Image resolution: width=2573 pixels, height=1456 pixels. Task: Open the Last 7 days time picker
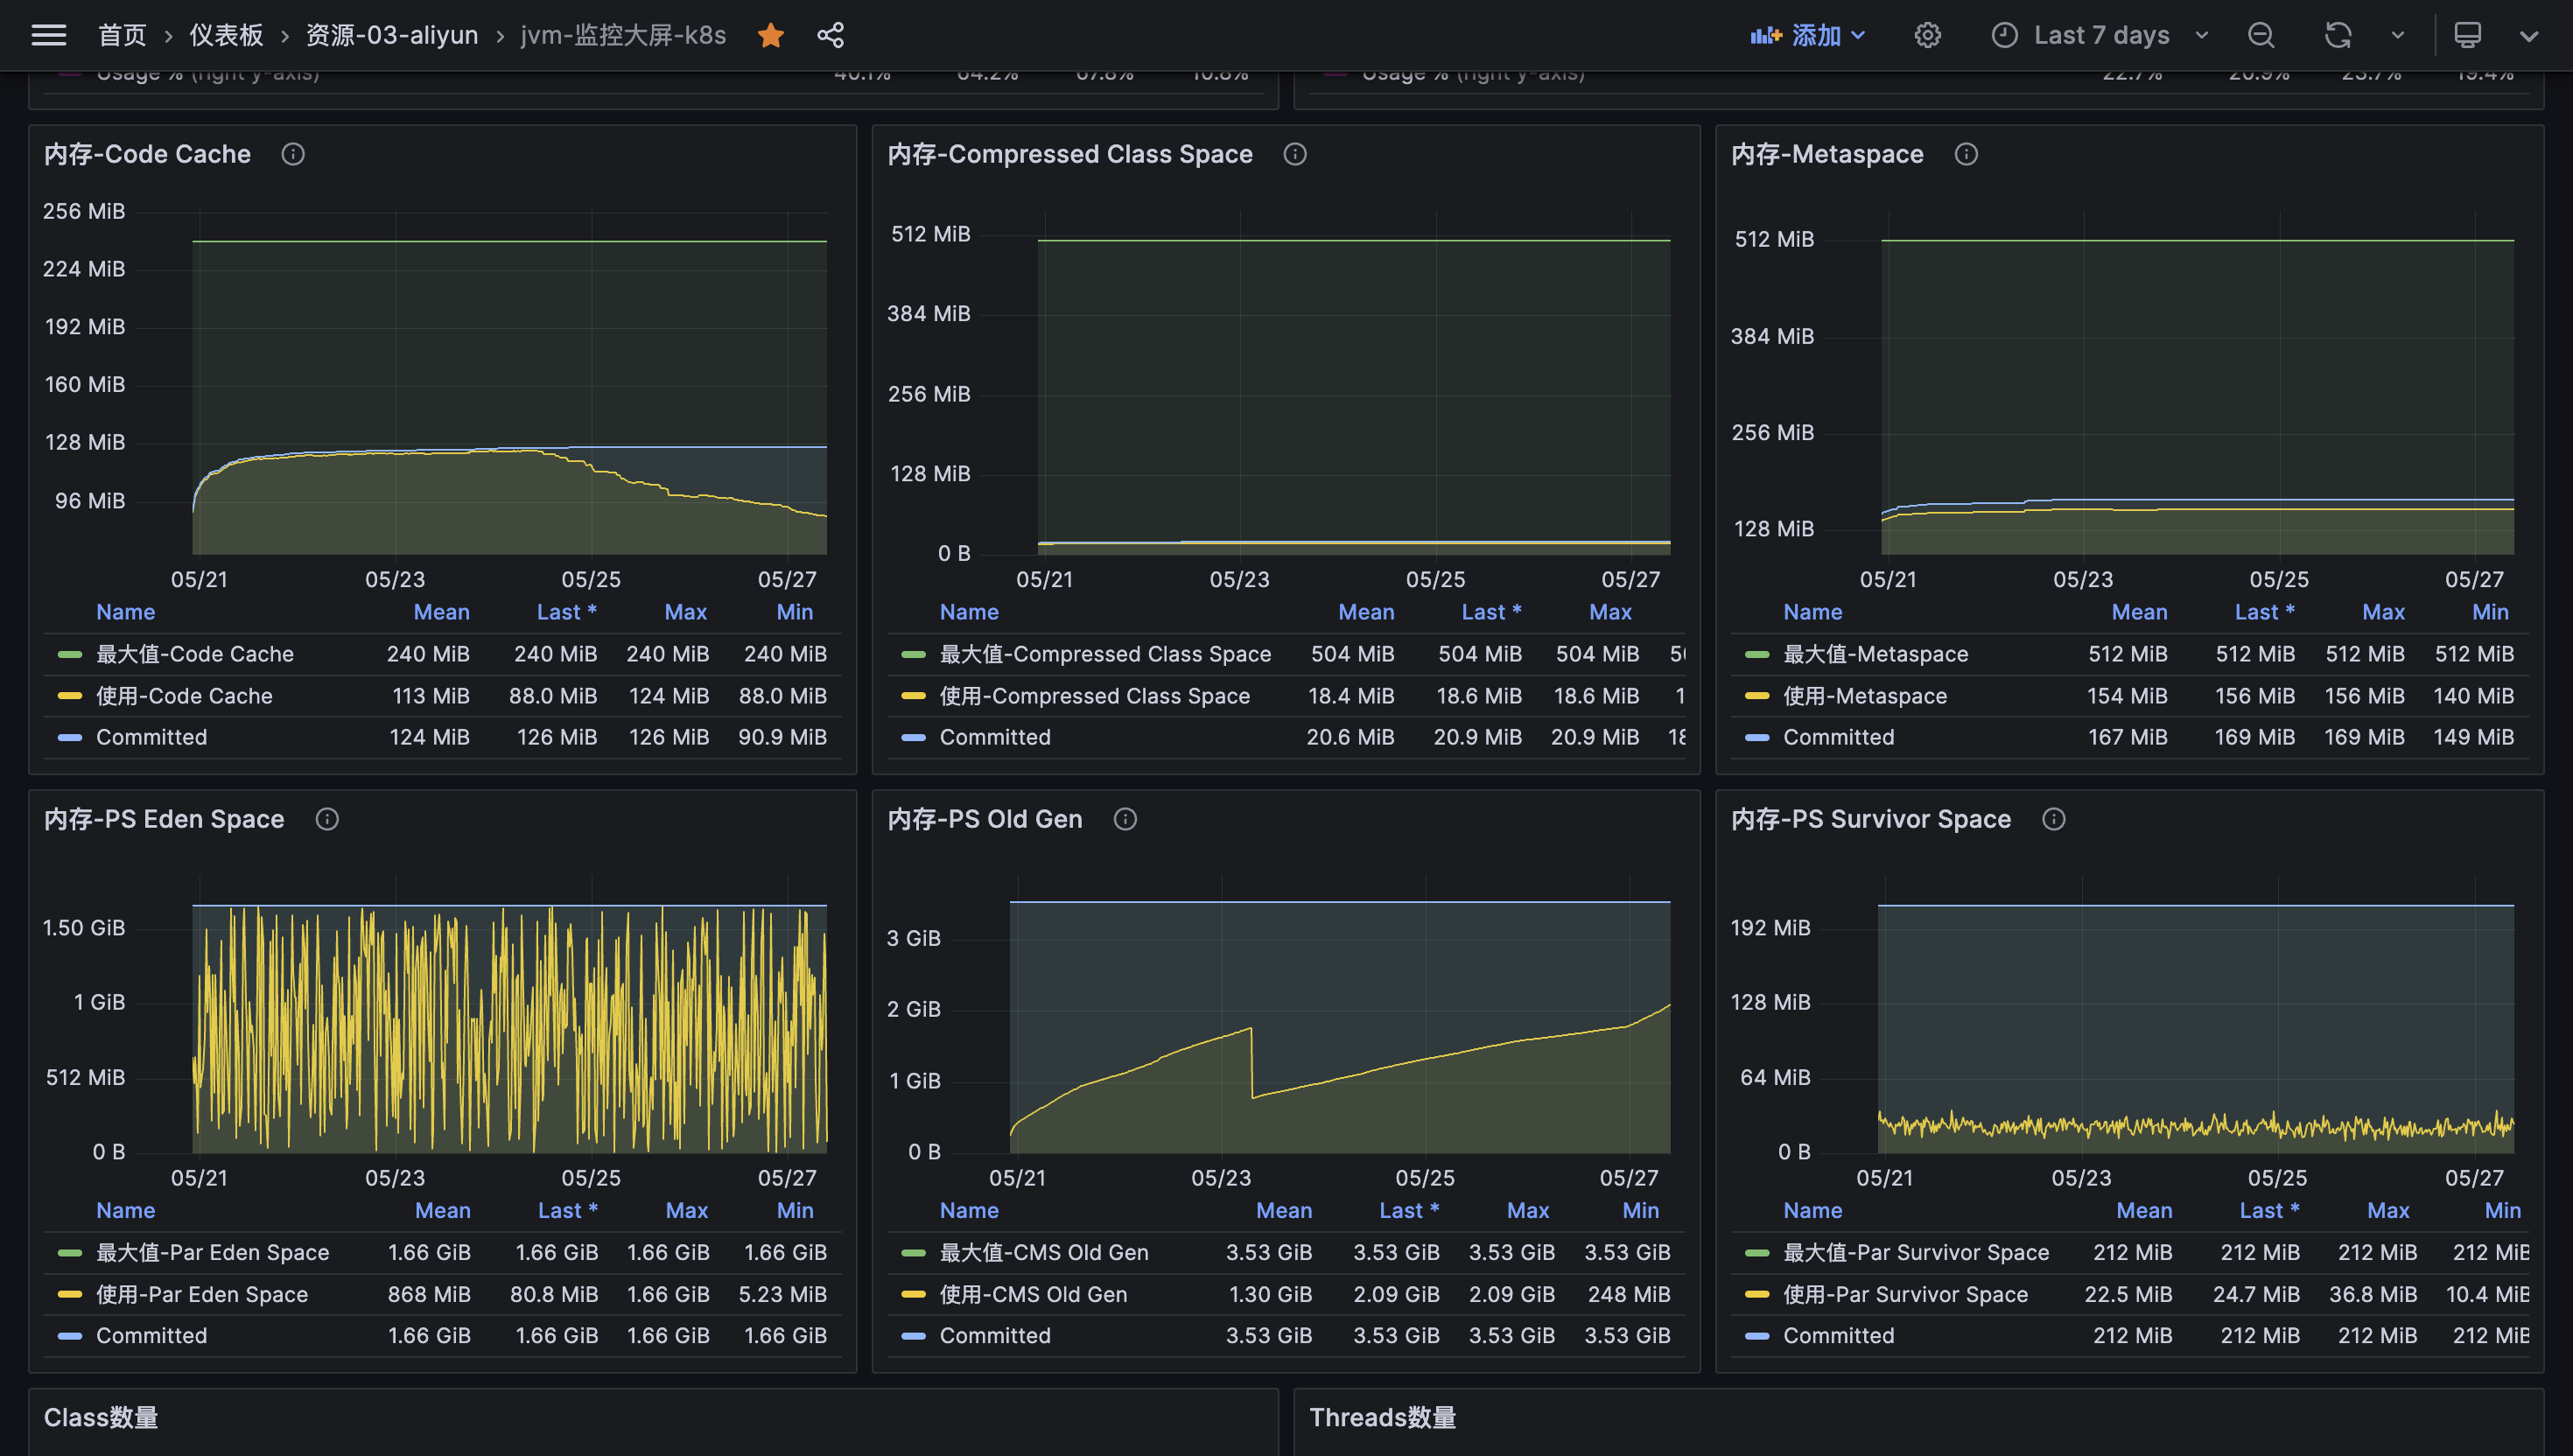click(2100, 35)
